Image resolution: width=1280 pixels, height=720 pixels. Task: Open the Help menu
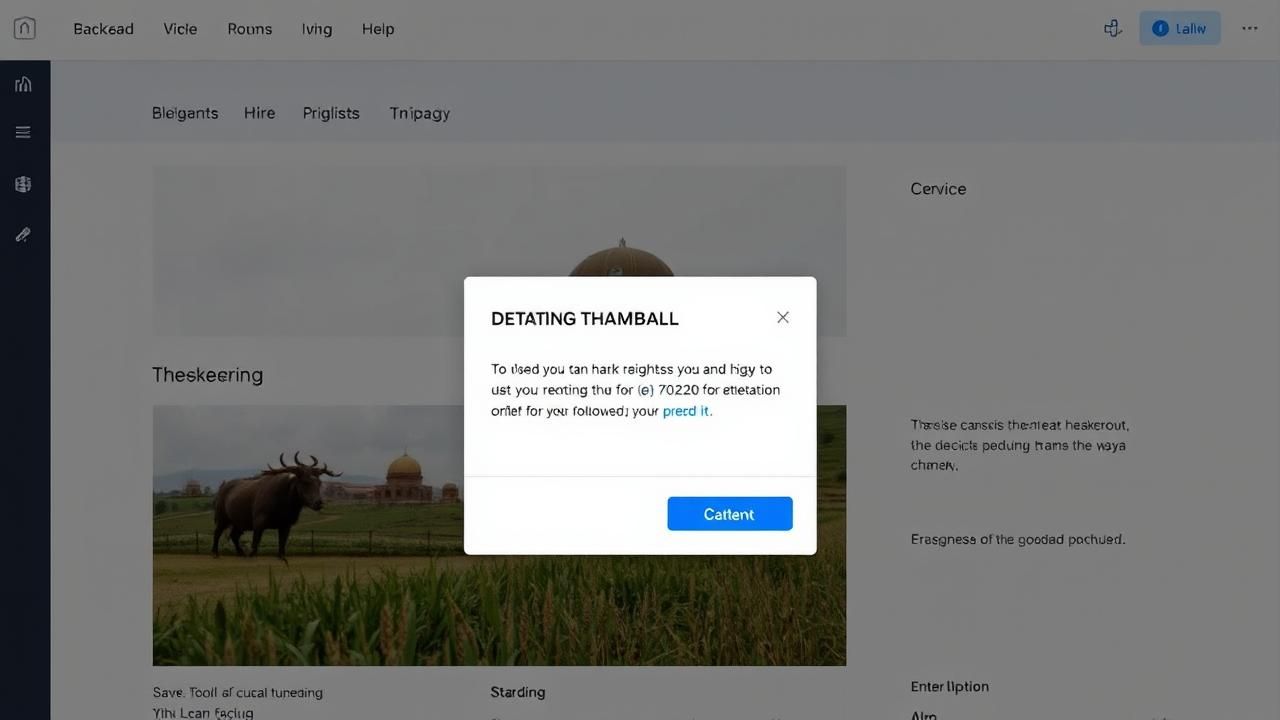point(377,29)
